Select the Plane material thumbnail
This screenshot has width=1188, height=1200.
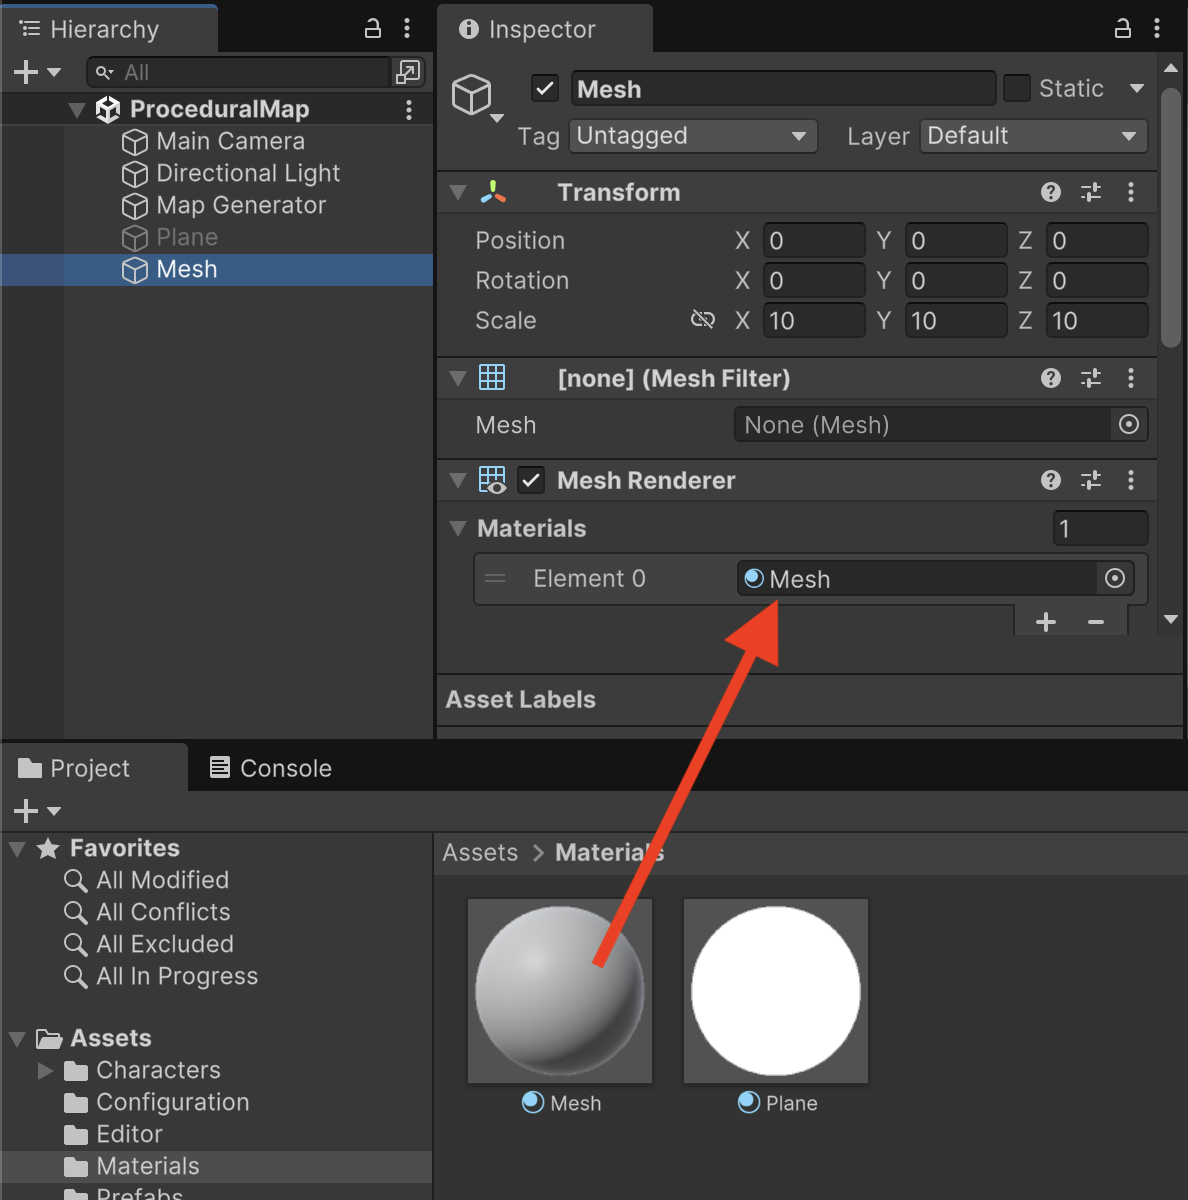[776, 990]
